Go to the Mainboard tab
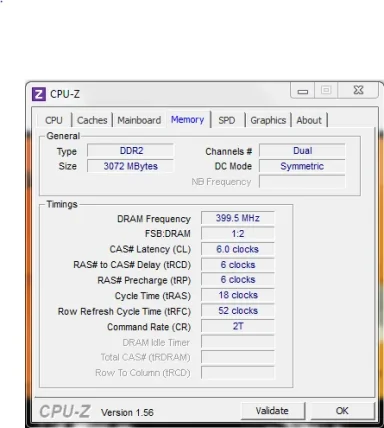384x428 pixels. tap(139, 120)
